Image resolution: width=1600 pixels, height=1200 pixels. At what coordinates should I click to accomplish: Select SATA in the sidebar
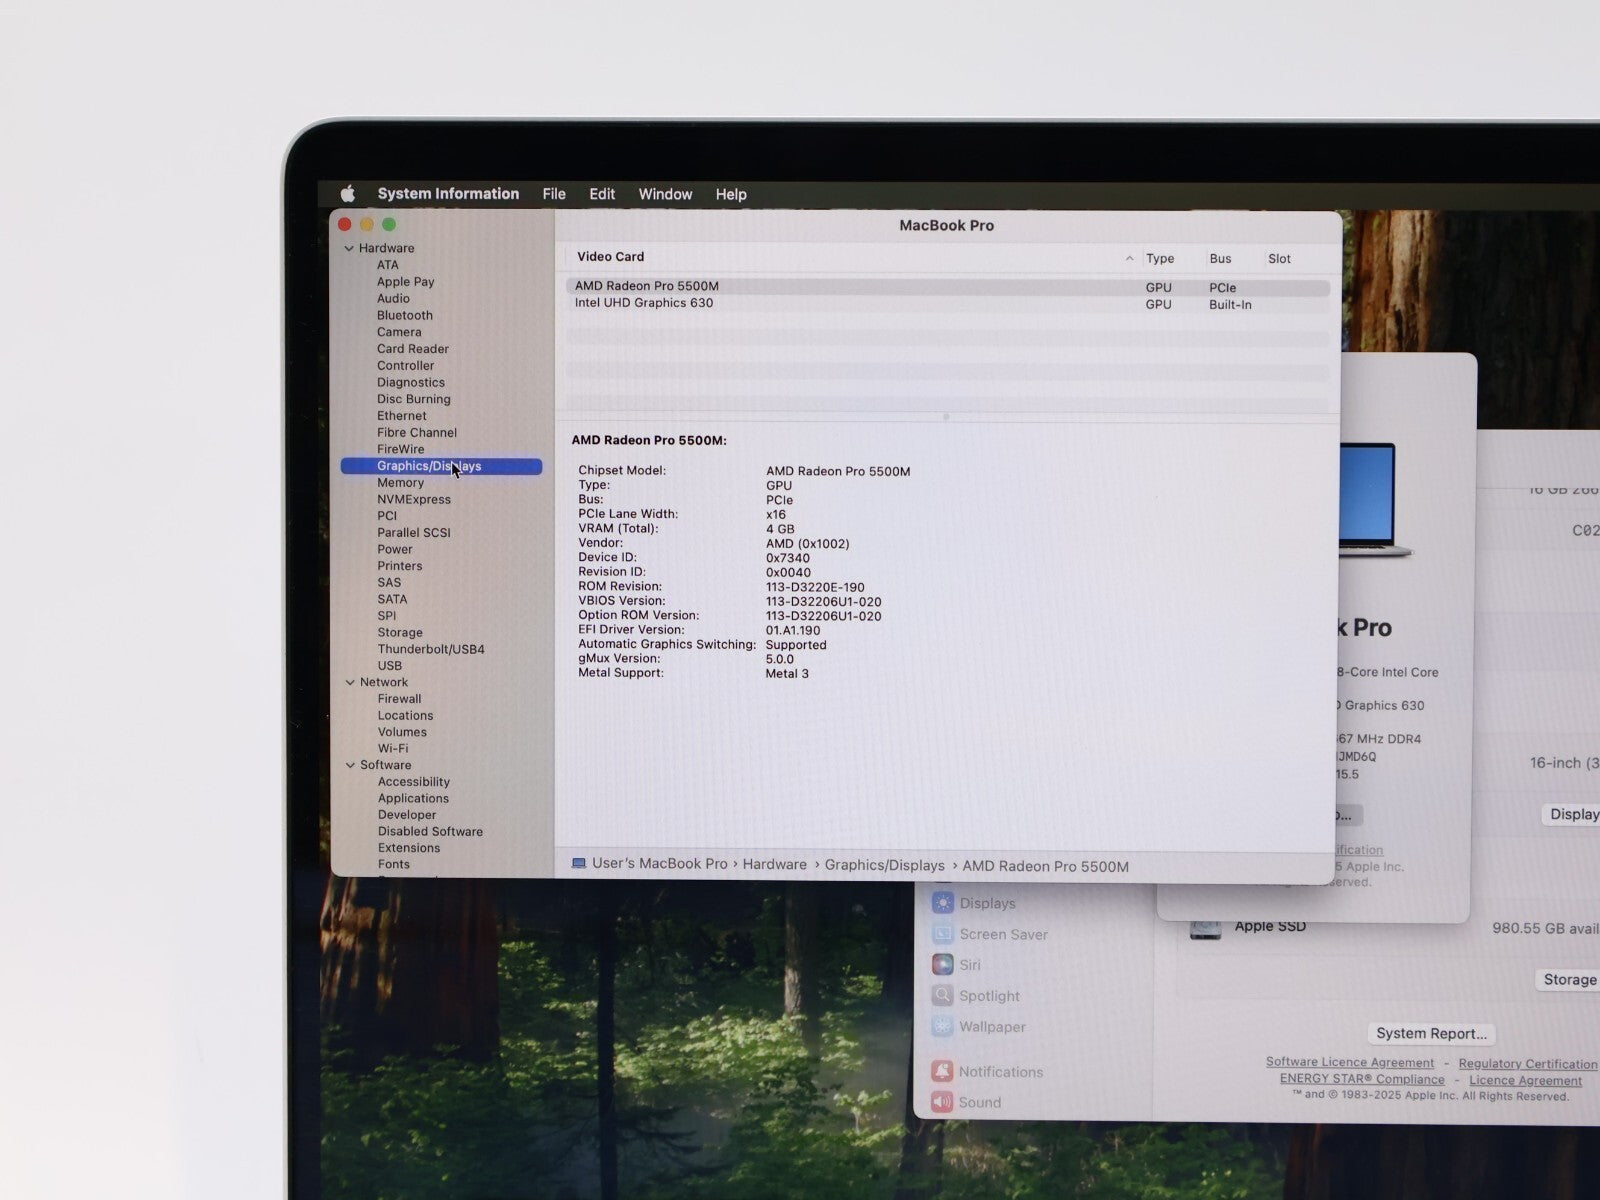(392, 599)
